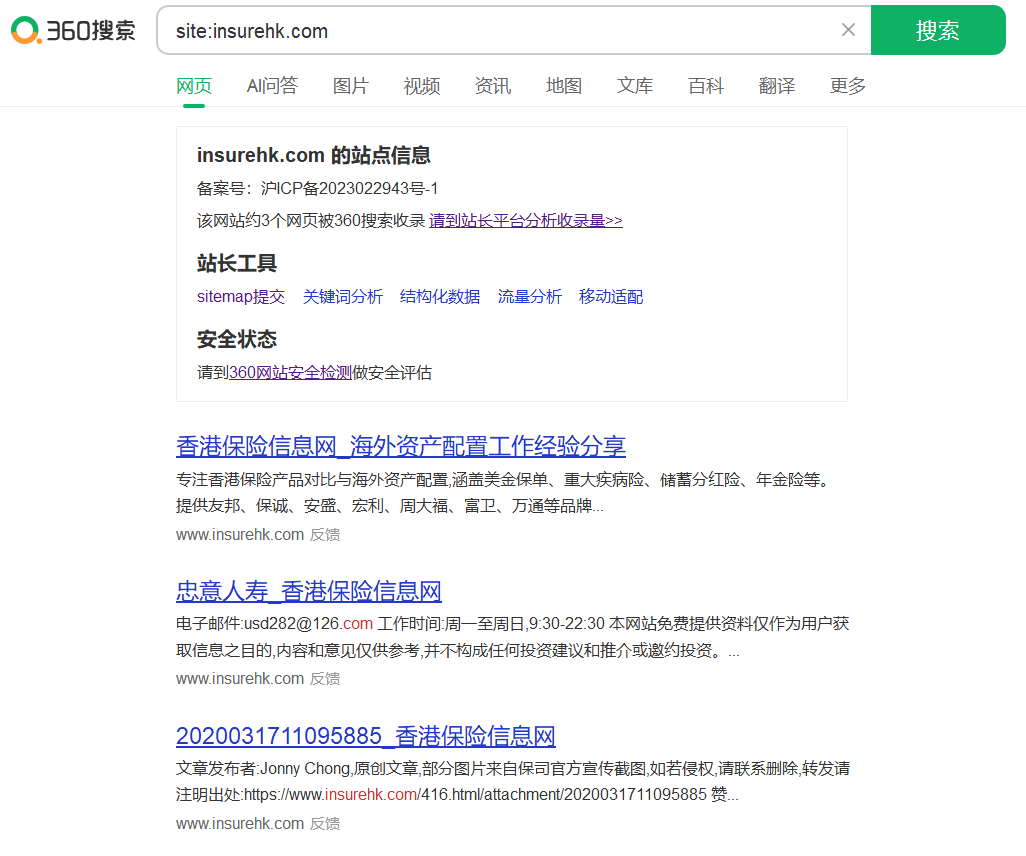Switch to the 文库 tab

(x=635, y=86)
